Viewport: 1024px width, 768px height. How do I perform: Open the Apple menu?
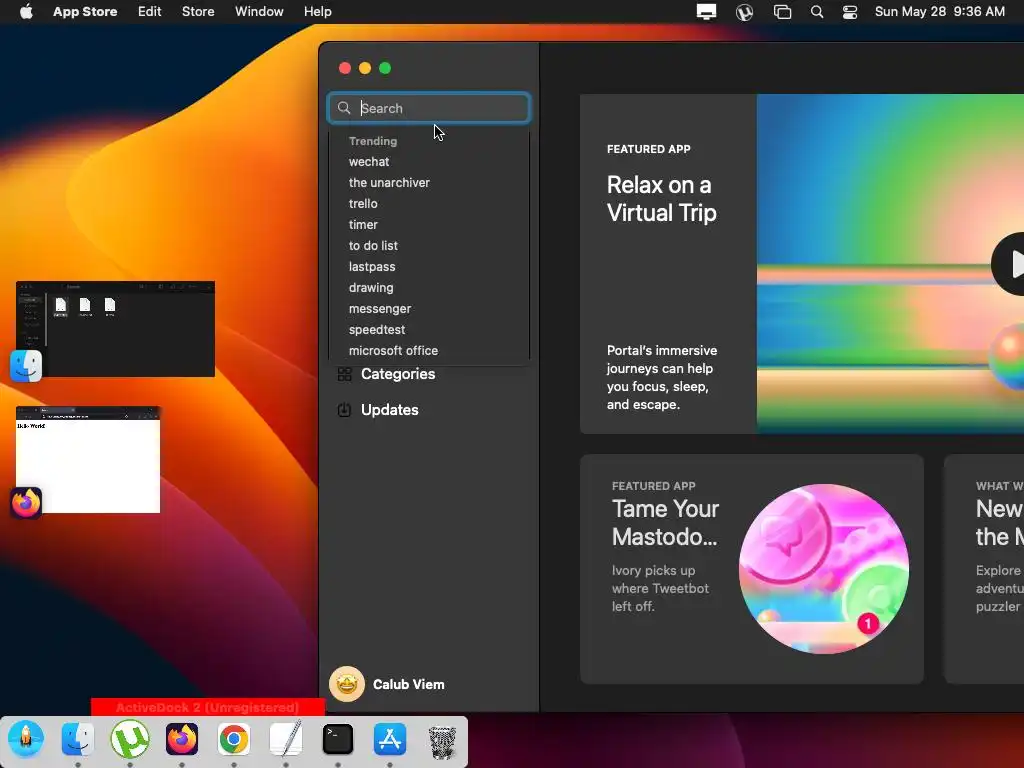coord(26,11)
